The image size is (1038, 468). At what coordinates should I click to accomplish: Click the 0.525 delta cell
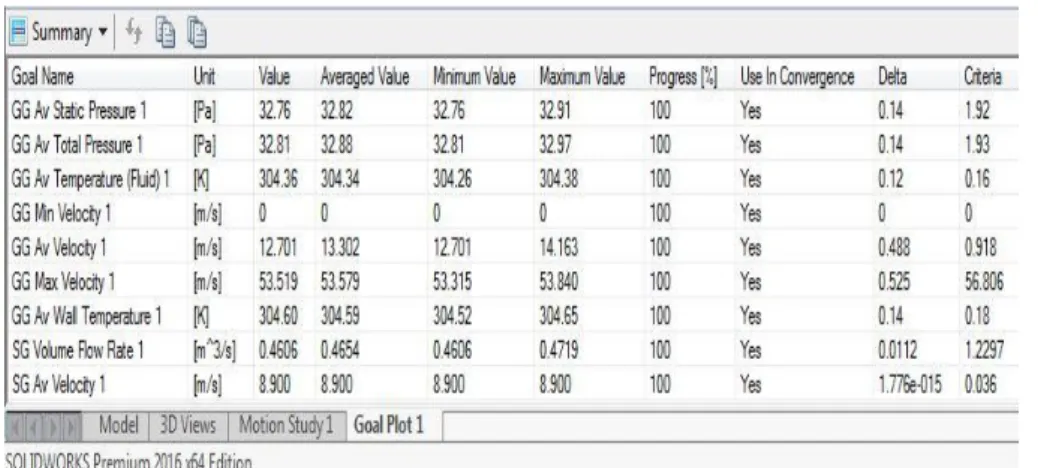(x=894, y=283)
